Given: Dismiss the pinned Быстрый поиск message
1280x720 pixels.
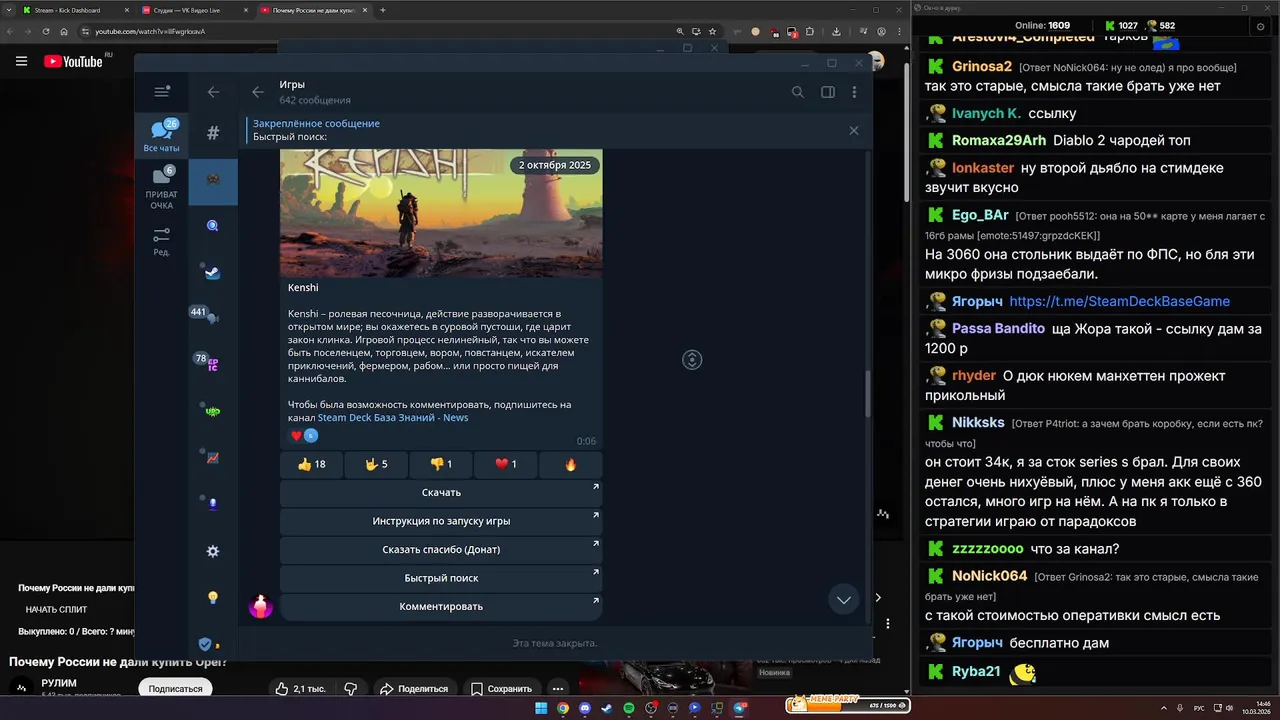Looking at the screenshot, I should coord(854,130).
